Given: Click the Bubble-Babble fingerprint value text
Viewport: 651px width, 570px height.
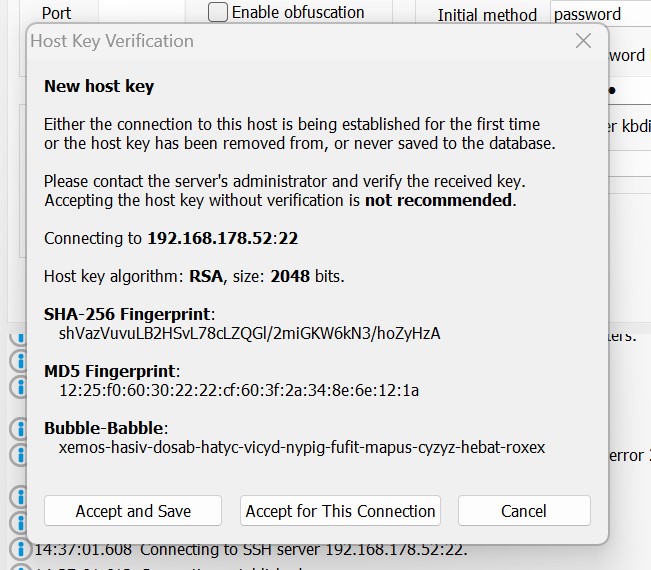Looking at the screenshot, I should [x=302, y=447].
